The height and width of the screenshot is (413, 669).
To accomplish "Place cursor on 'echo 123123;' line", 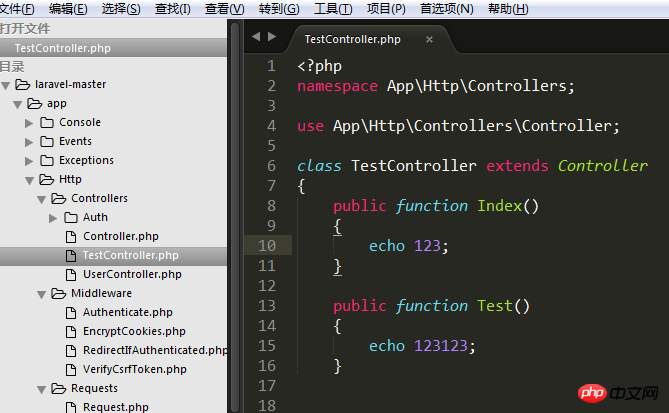I will pos(422,346).
